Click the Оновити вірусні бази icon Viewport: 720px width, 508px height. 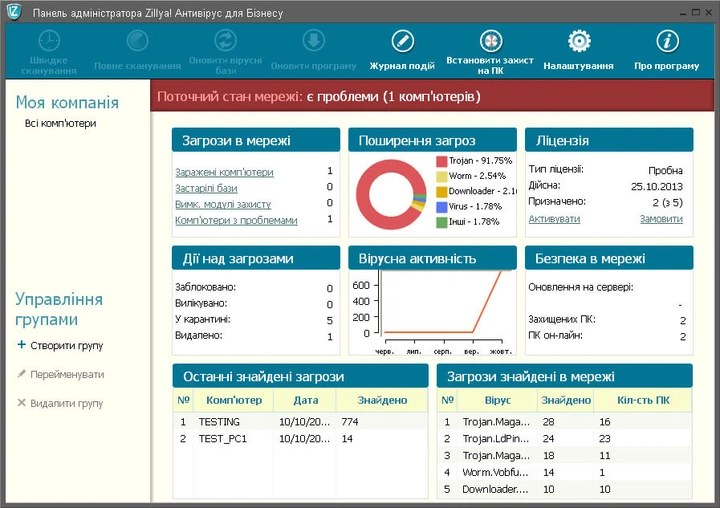pyautogui.click(x=226, y=42)
